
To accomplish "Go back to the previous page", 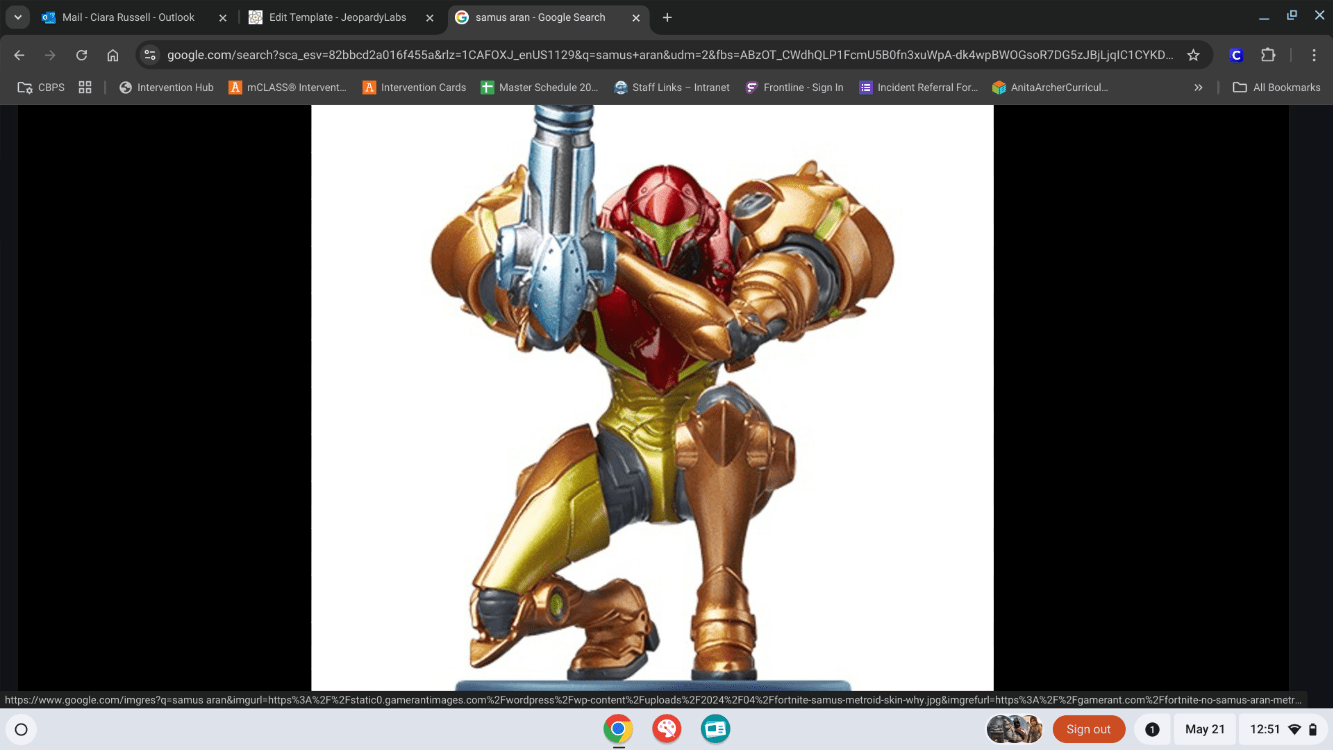I will pos(19,55).
